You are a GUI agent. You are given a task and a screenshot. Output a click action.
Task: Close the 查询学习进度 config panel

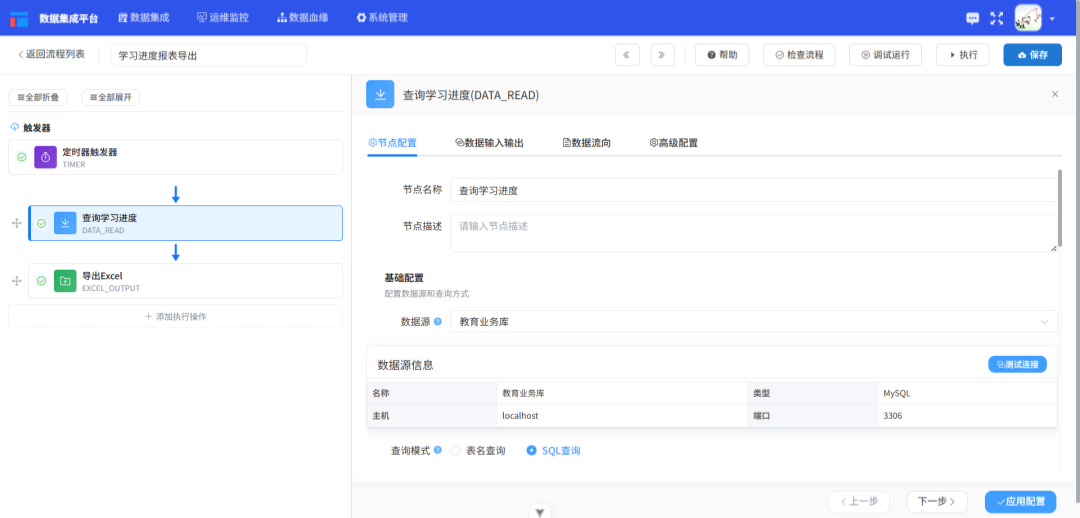coord(1055,94)
